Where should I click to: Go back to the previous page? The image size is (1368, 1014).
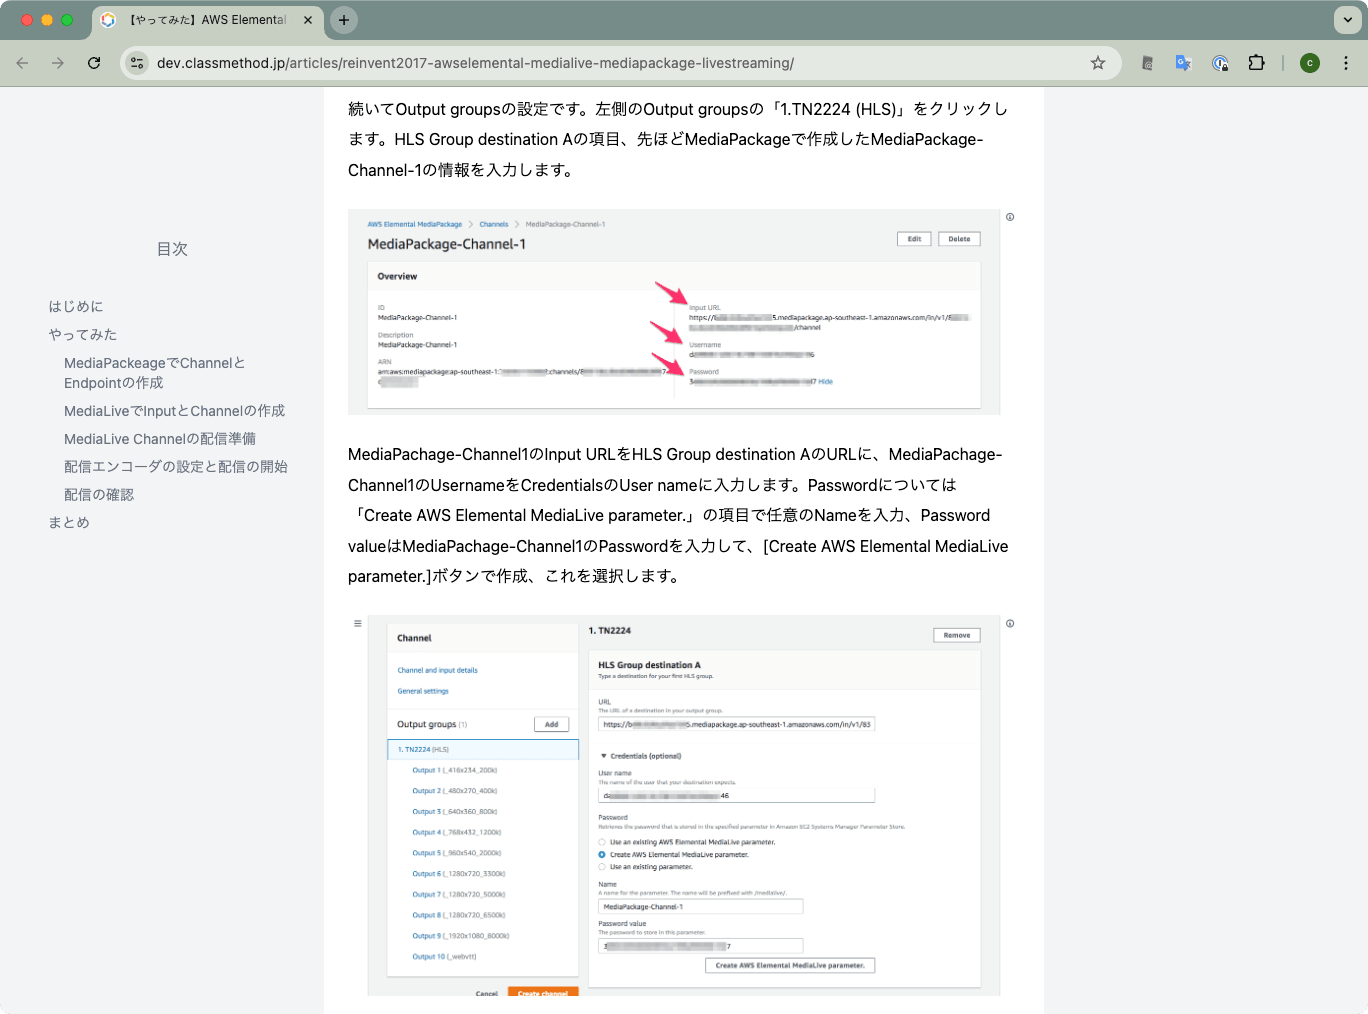22,63
